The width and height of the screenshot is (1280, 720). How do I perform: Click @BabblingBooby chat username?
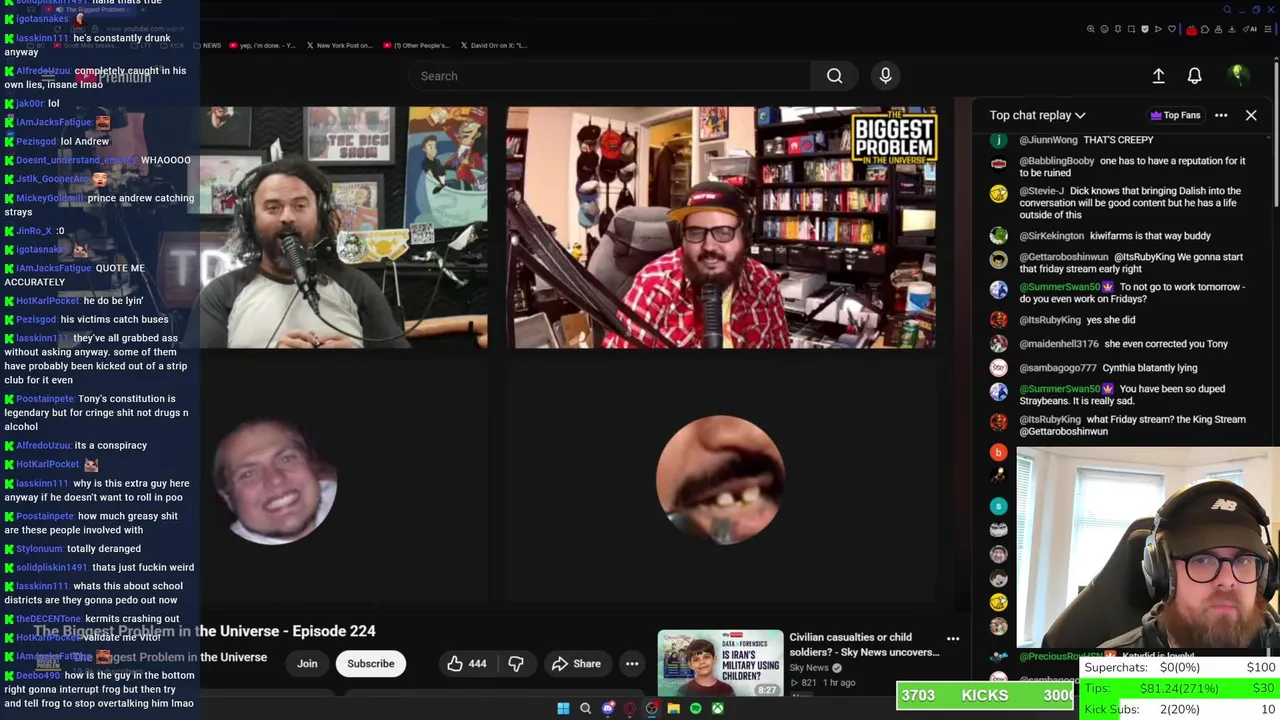[x=1057, y=161]
